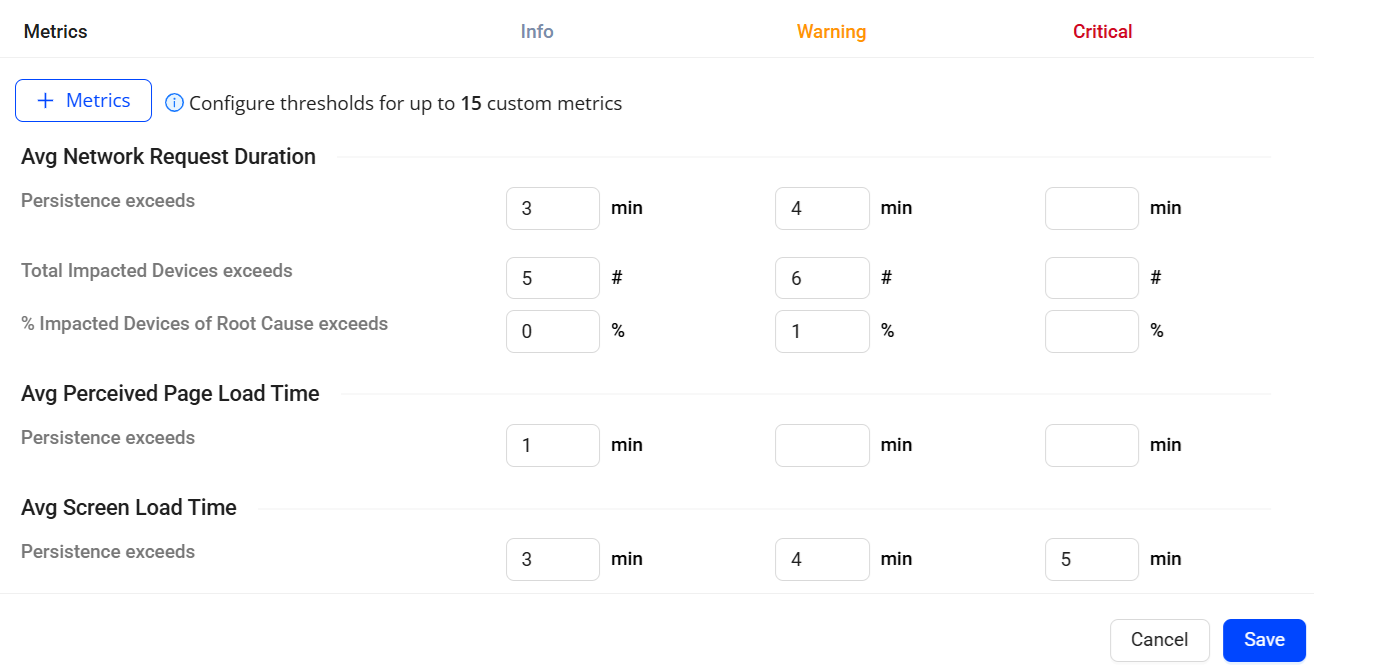Edit Screen Load Time Persistence Warning field

[x=822, y=559]
